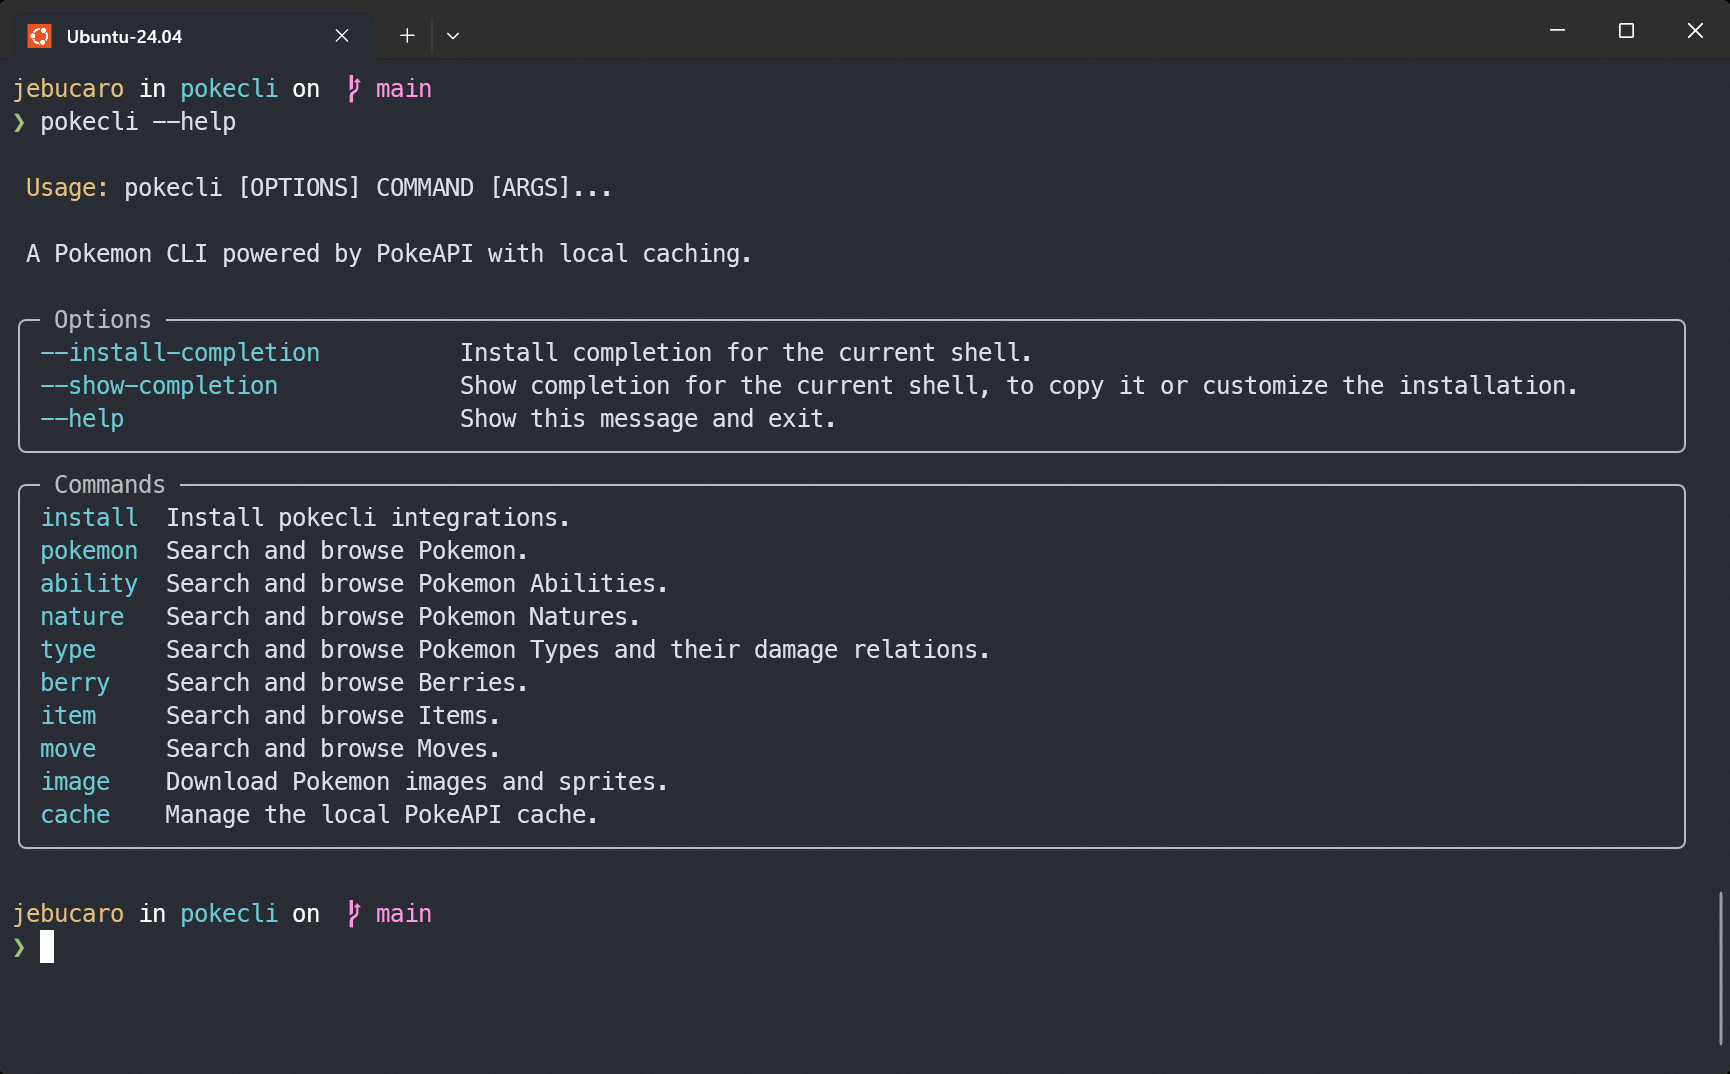Click the '--help' option in Options box
This screenshot has height=1074, width=1730.
tap(82, 419)
